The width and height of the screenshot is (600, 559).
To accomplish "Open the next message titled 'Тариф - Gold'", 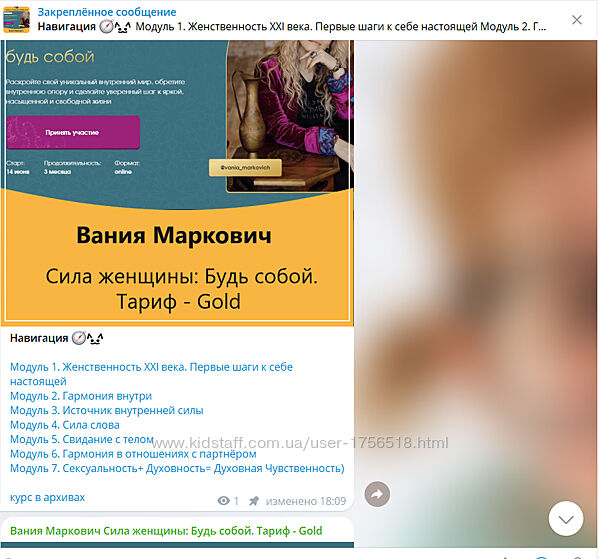I will (x=166, y=530).
